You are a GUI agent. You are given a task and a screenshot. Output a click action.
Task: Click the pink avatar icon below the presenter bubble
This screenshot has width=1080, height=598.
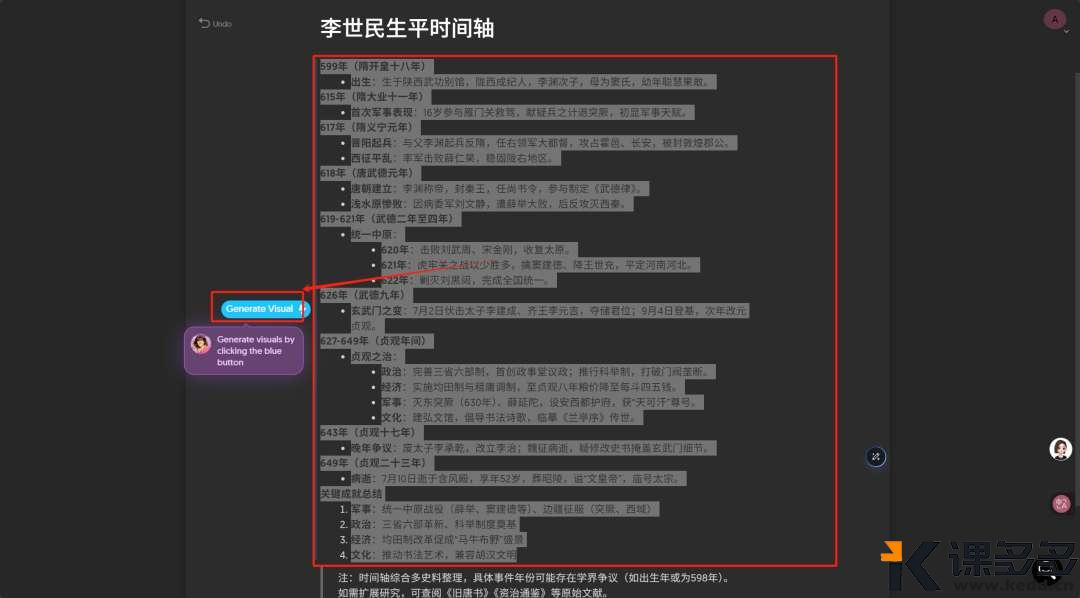tap(1062, 503)
